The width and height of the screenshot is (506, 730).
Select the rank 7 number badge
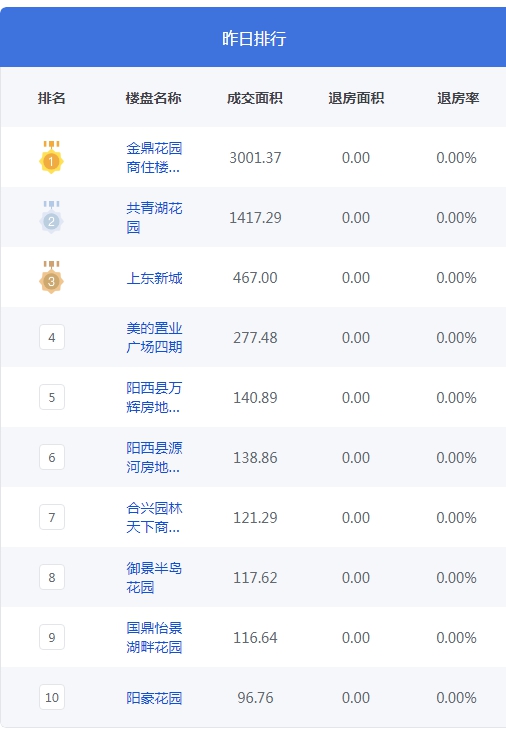pos(52,517)
